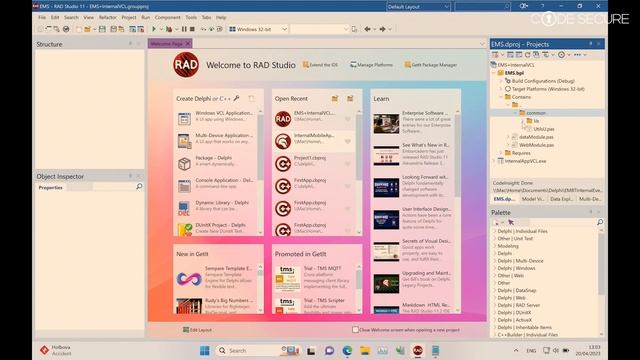Click the Edit Layout icon
Image resolution: width=640 pixels, height=360 pixels.
click(186, 329)
